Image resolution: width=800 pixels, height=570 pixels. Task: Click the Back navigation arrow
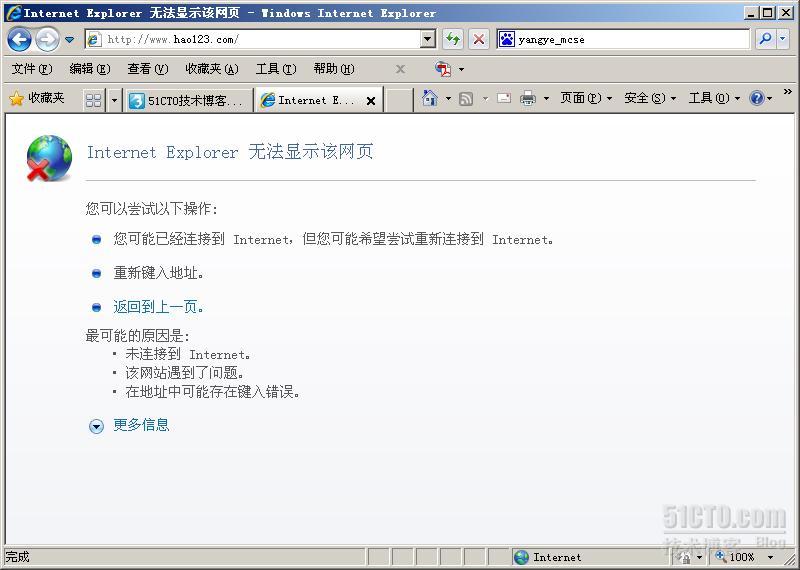[x=19, y=39]
